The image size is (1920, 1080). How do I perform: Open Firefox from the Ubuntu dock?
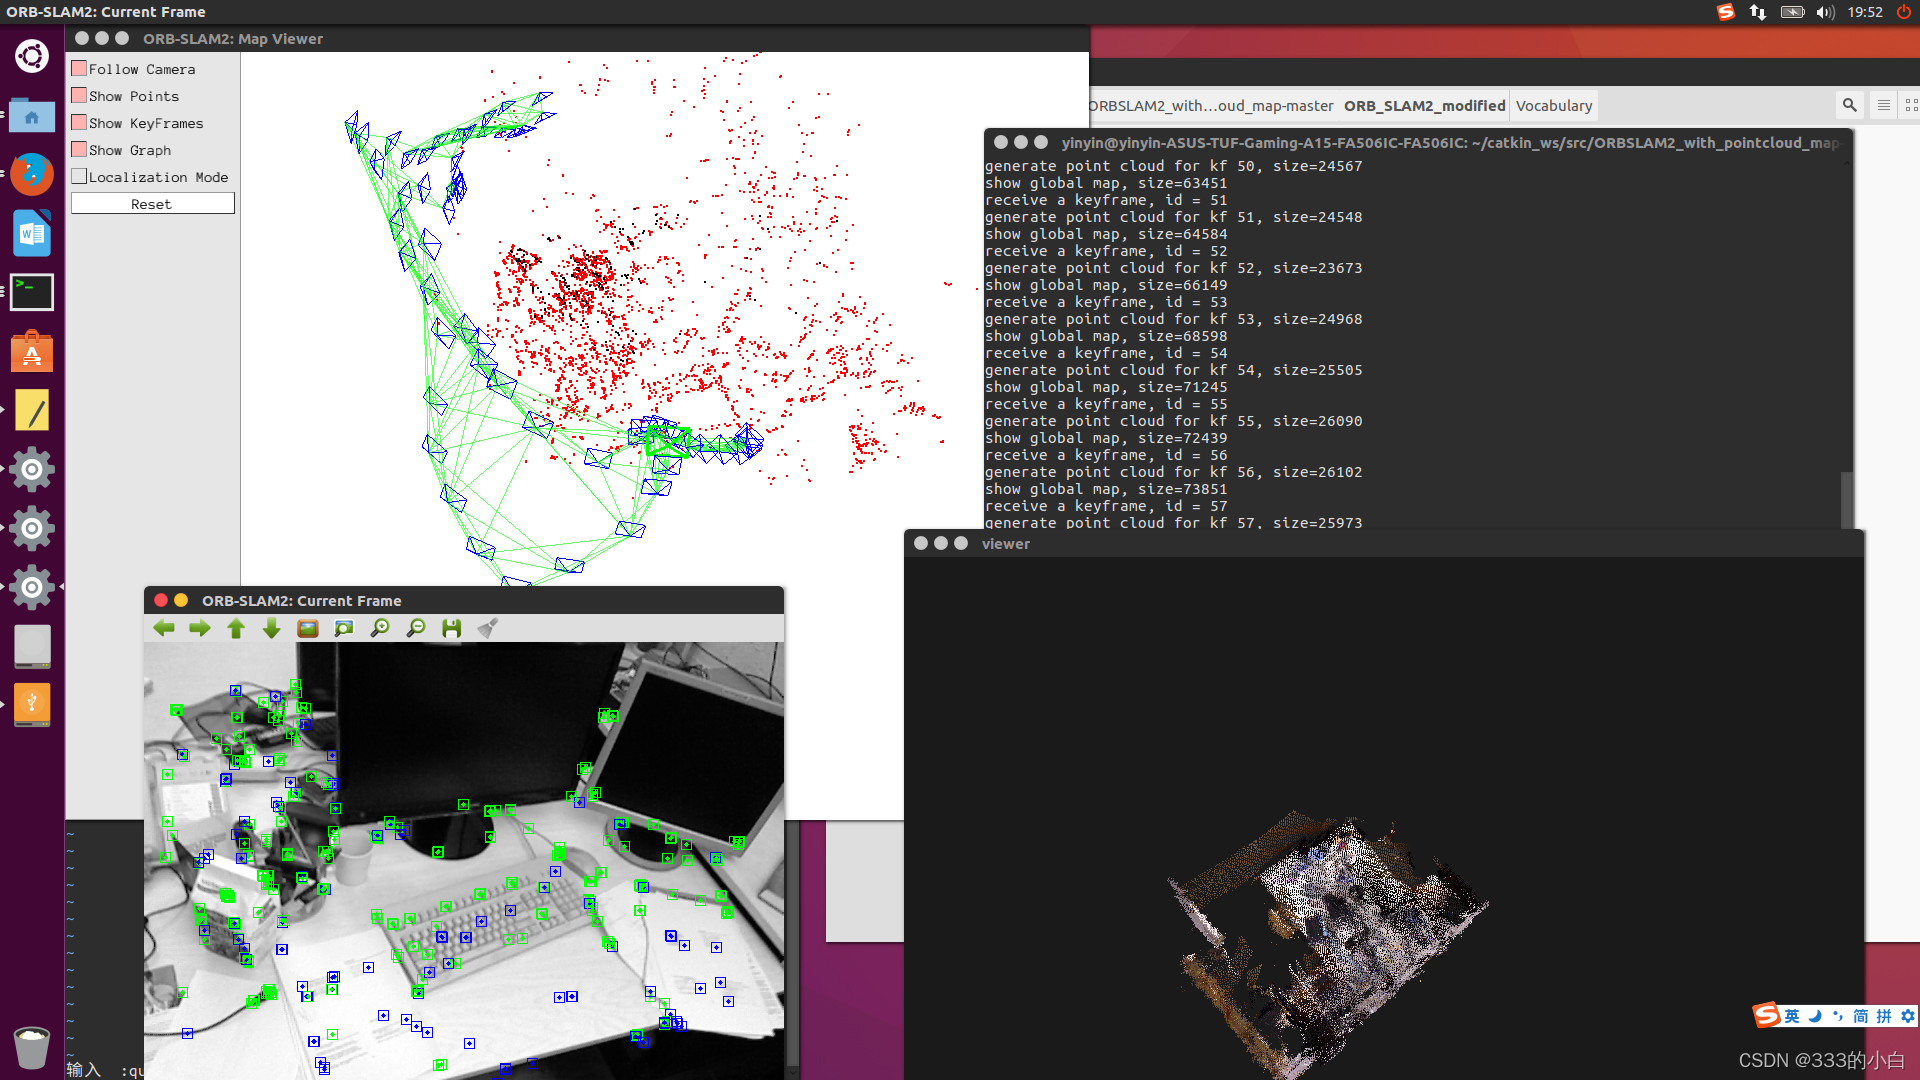pos(32,175)
